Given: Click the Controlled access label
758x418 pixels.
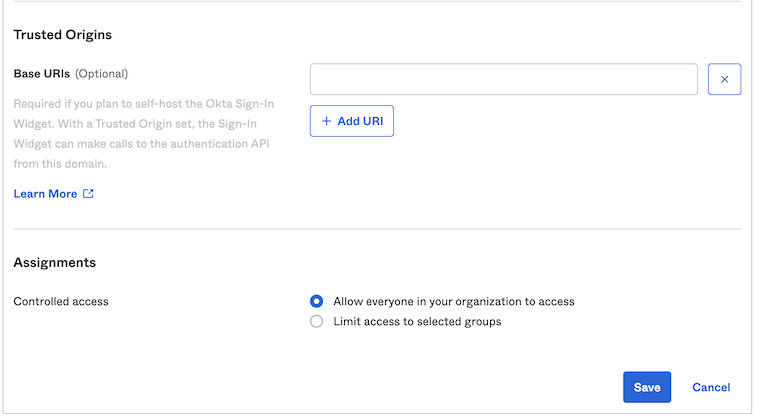Looking at the screenshot, I should click(61, 301).
